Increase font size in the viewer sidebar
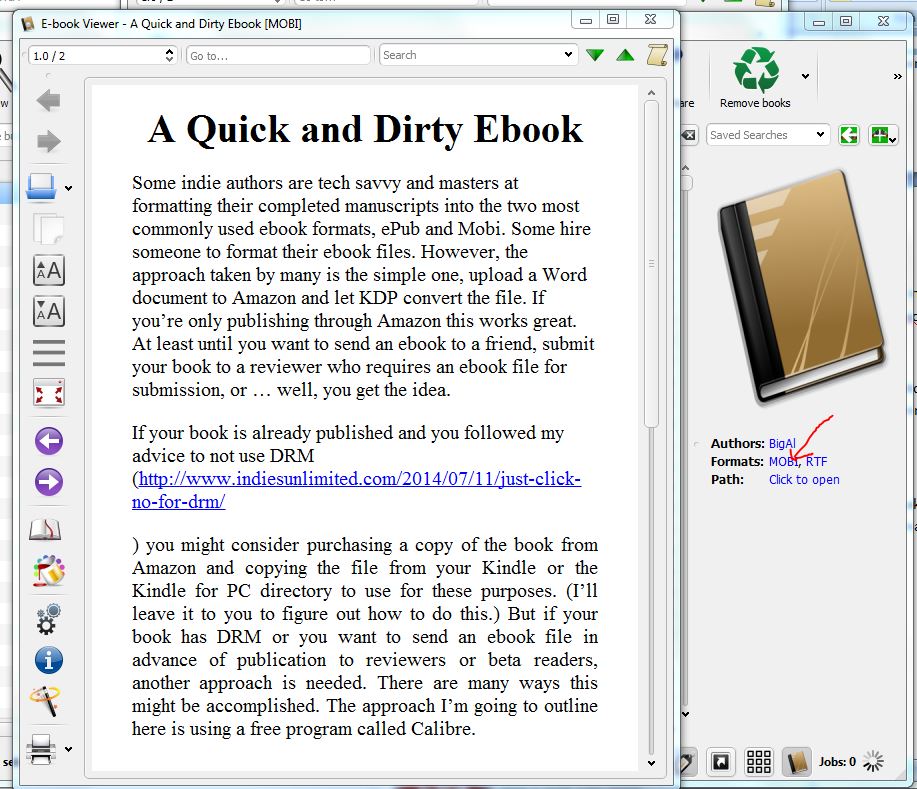This screenshot has width=917, height=789. [x=48, y=270]
